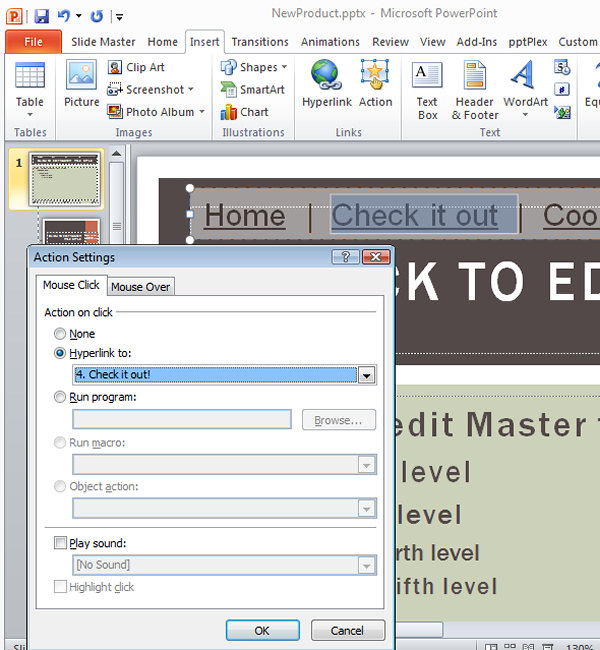Click the Run program path field
This screenshot has height=650, width=600.
182,420
